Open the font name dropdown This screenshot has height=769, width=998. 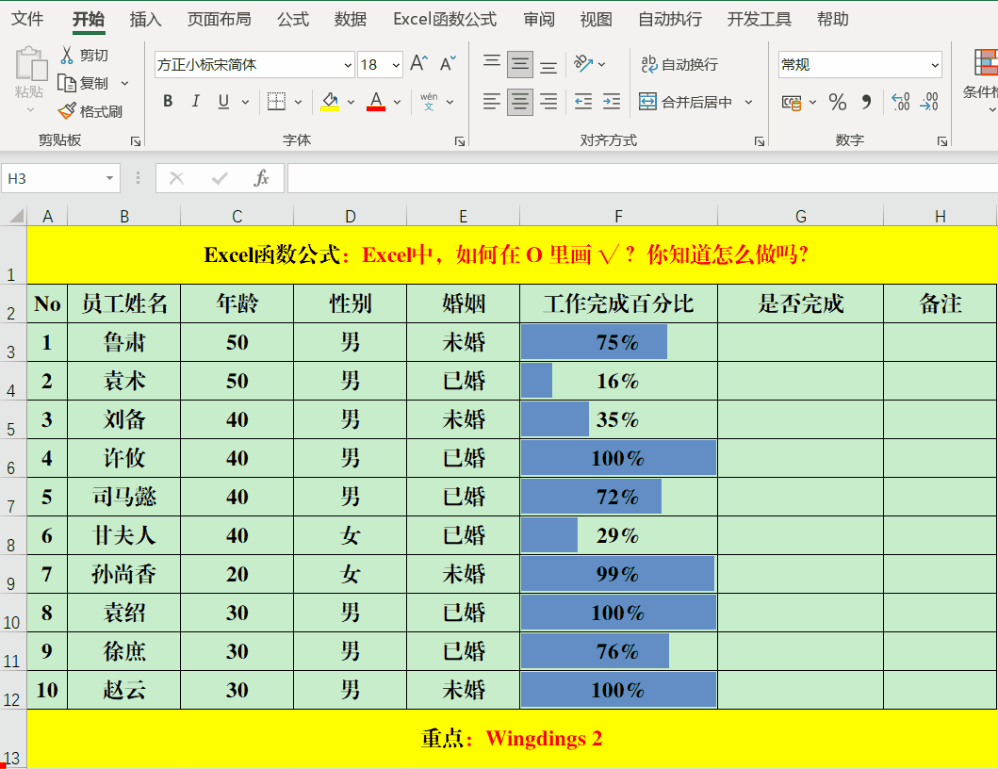[348, 65]
